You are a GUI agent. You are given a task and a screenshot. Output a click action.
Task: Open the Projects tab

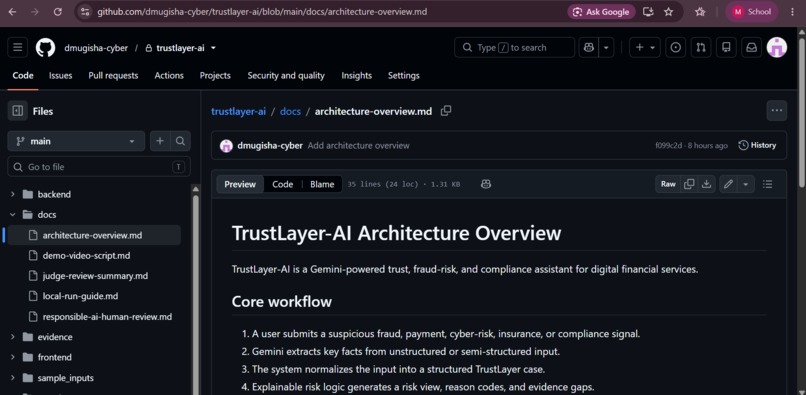click(x=215, y=76)
